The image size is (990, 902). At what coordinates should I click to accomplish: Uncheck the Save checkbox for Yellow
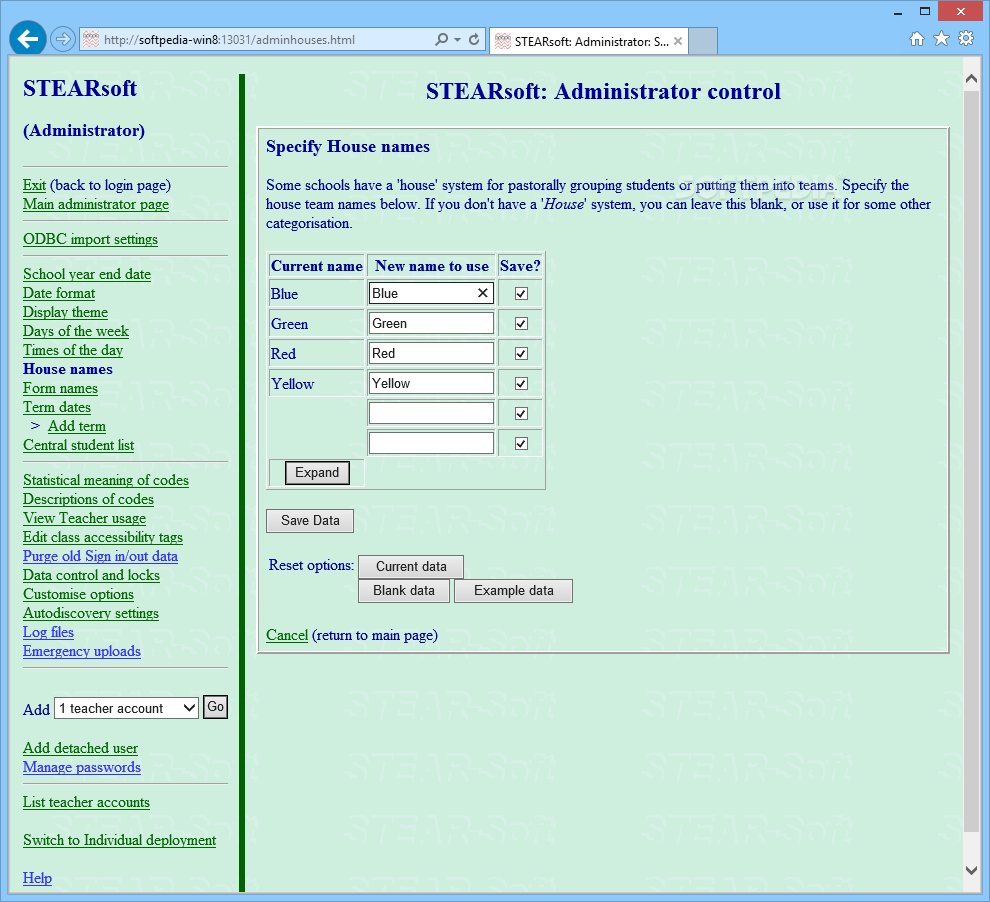(x=521, y=384)
